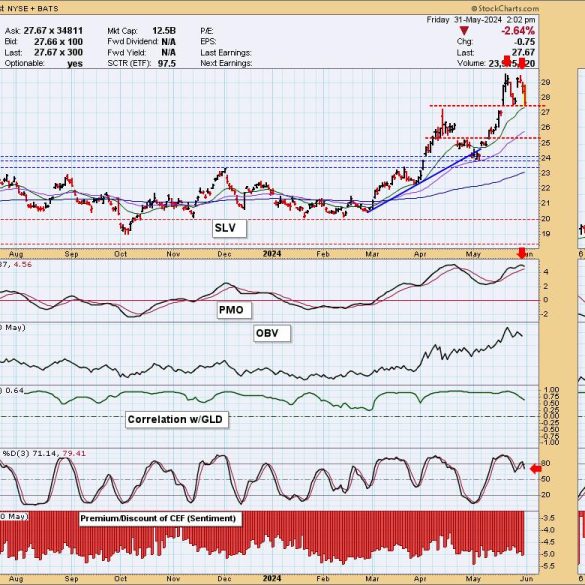Click the blue rising trendline on price chart
The height and width of the screenshot is (585, 585).
425,181
